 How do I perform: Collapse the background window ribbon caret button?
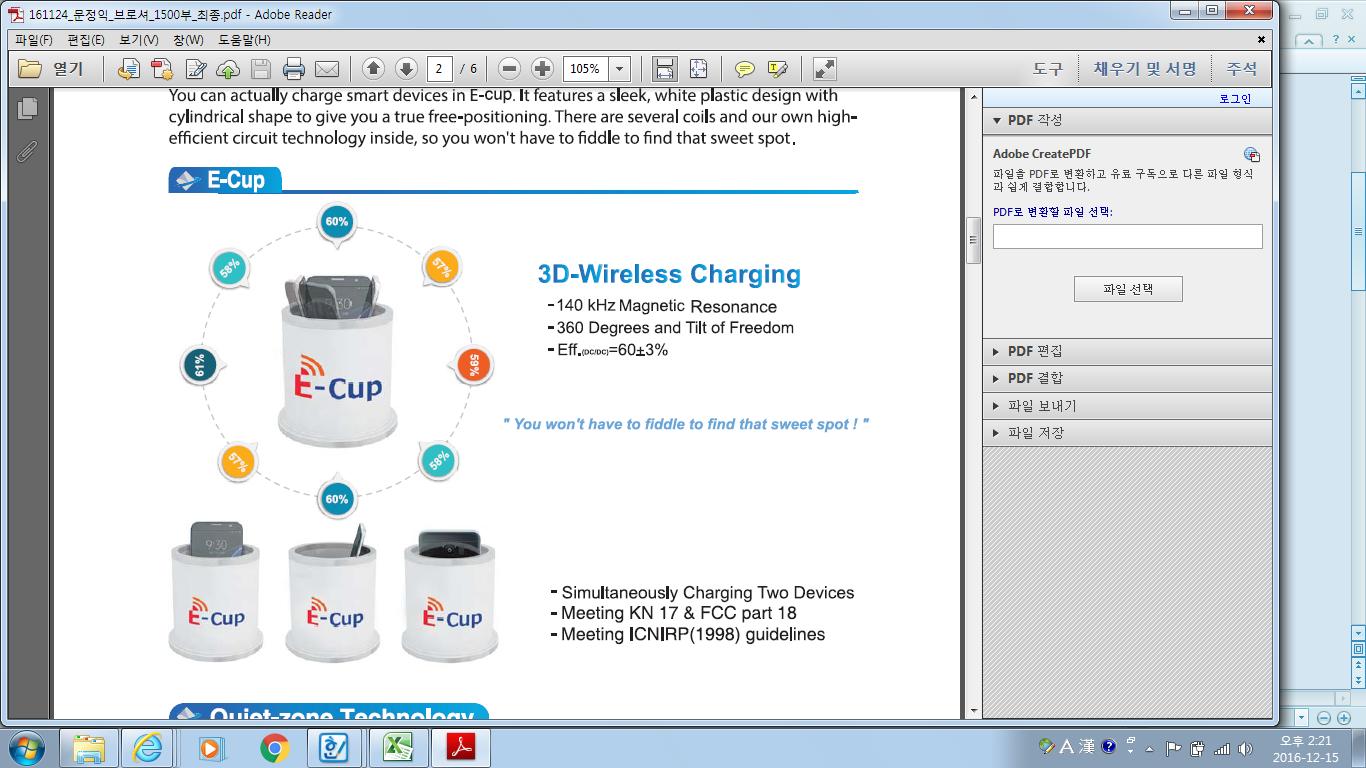point(1310,41)
